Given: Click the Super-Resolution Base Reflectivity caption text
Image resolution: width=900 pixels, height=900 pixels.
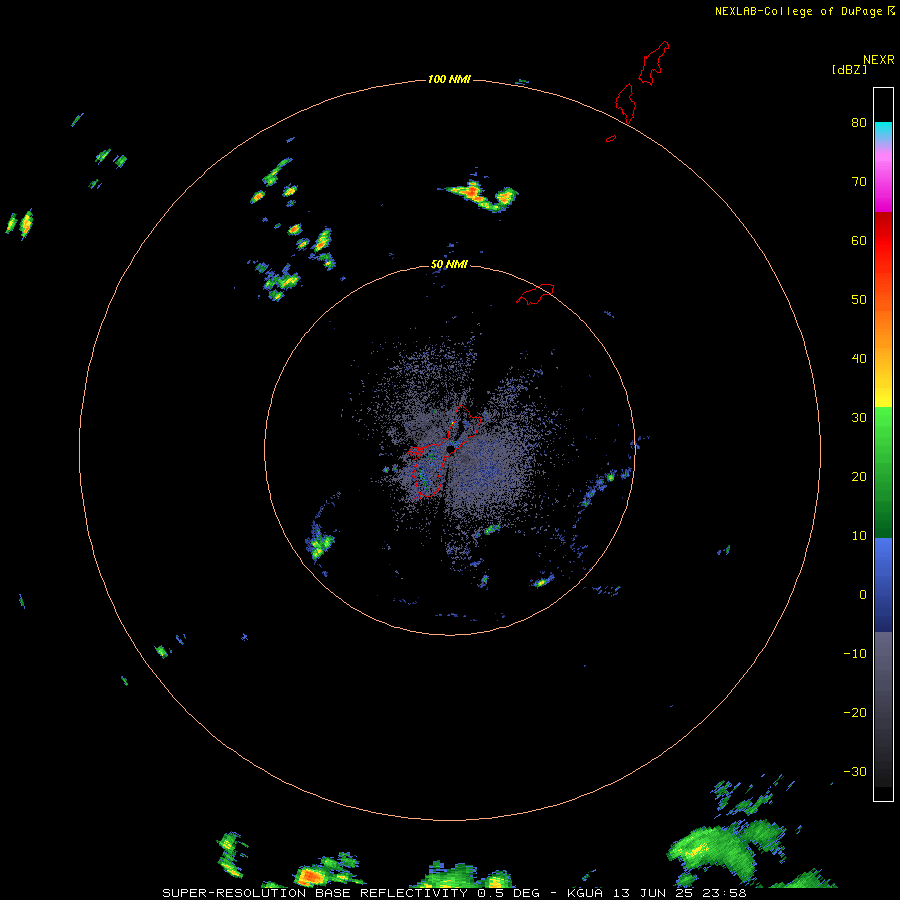Looking at the screenshot, I should click(454, 893).
